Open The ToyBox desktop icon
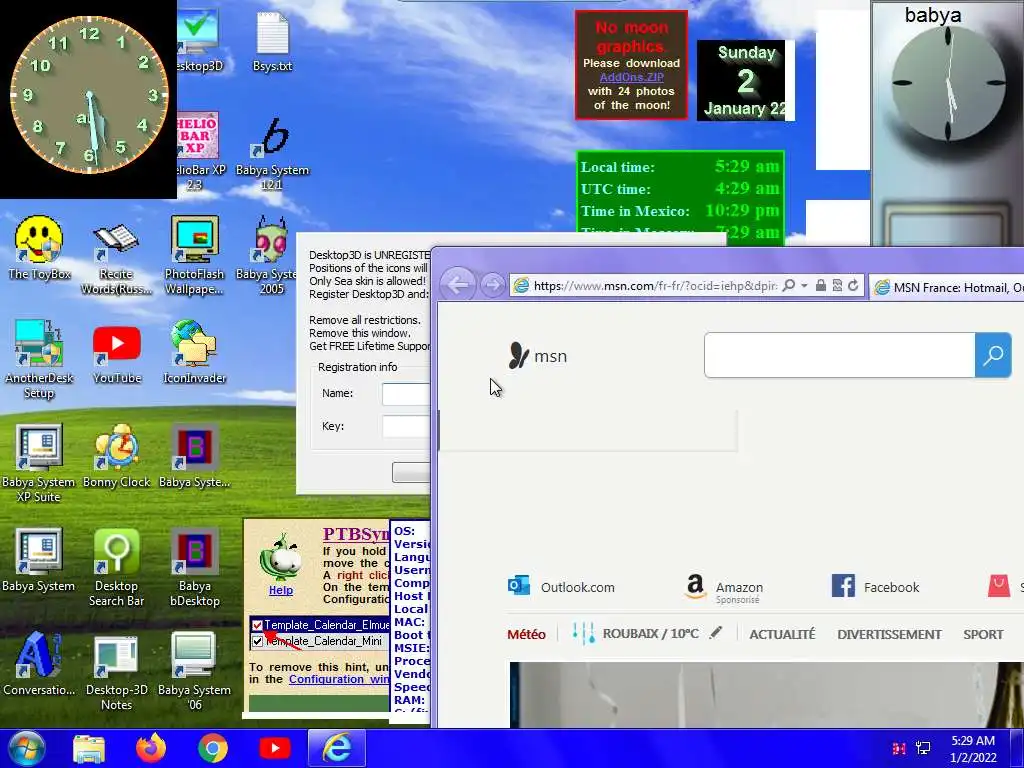 pyautogui.click(x=39, y=248)
